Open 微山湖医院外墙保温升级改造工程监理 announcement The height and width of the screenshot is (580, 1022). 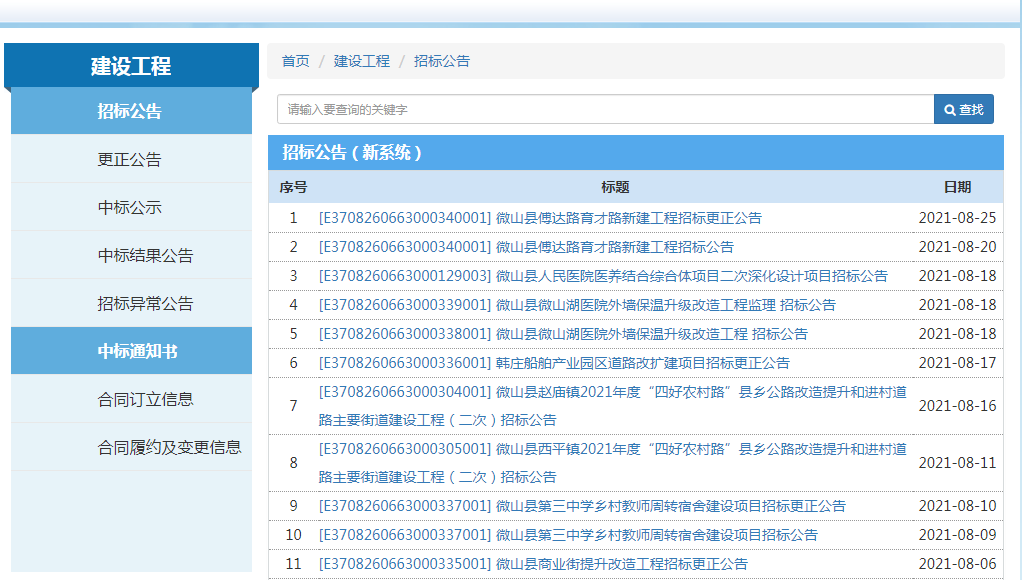click(577, 305)
